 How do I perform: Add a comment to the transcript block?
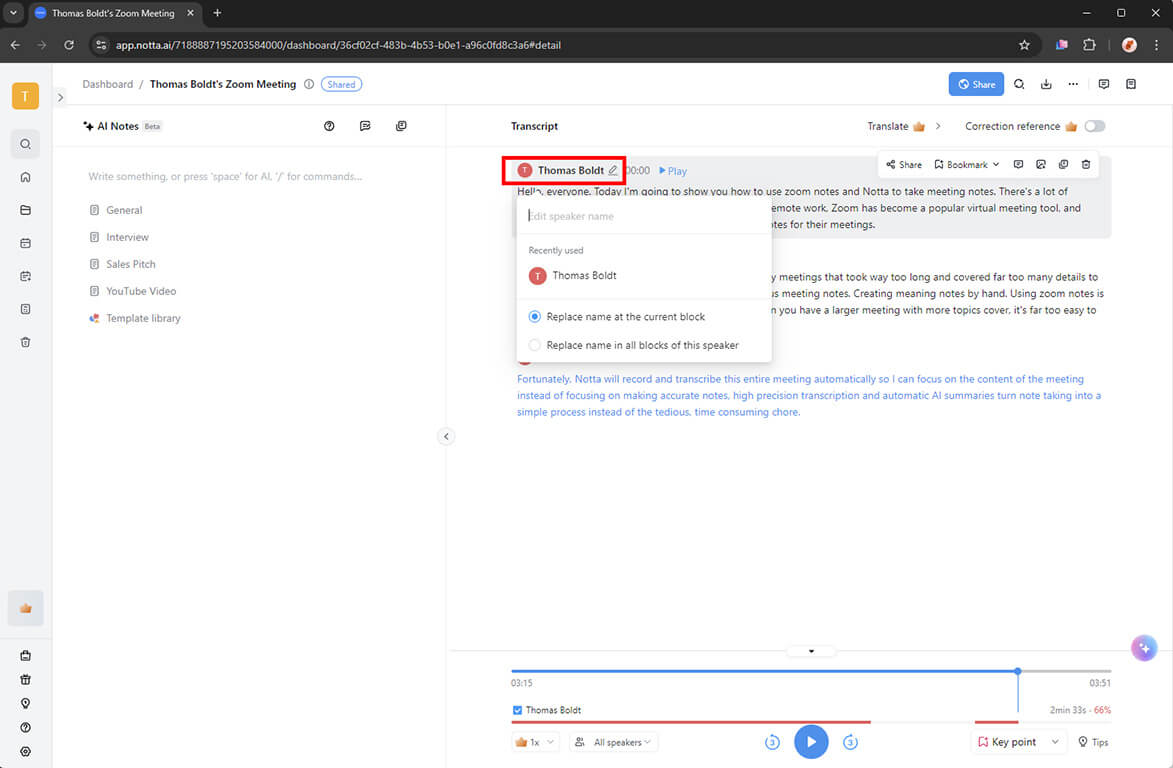pos(1018,165)
